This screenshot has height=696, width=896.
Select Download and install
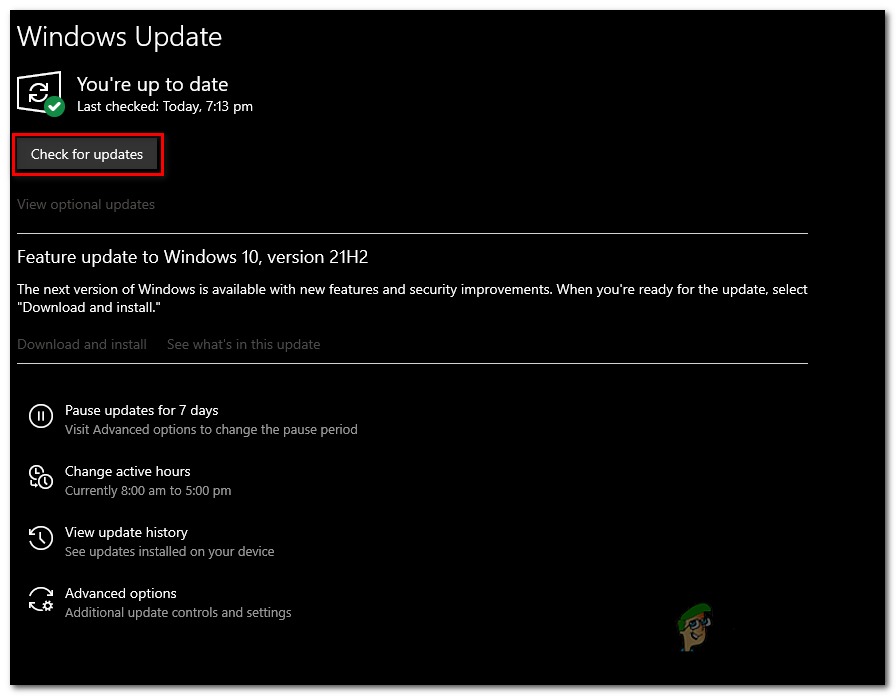pos(81,344)
